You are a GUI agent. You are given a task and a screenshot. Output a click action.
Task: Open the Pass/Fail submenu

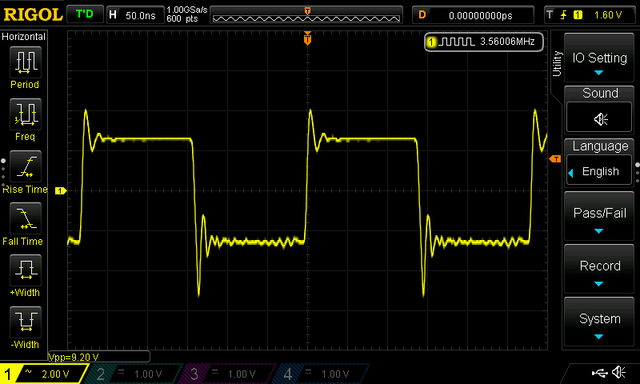599,217
